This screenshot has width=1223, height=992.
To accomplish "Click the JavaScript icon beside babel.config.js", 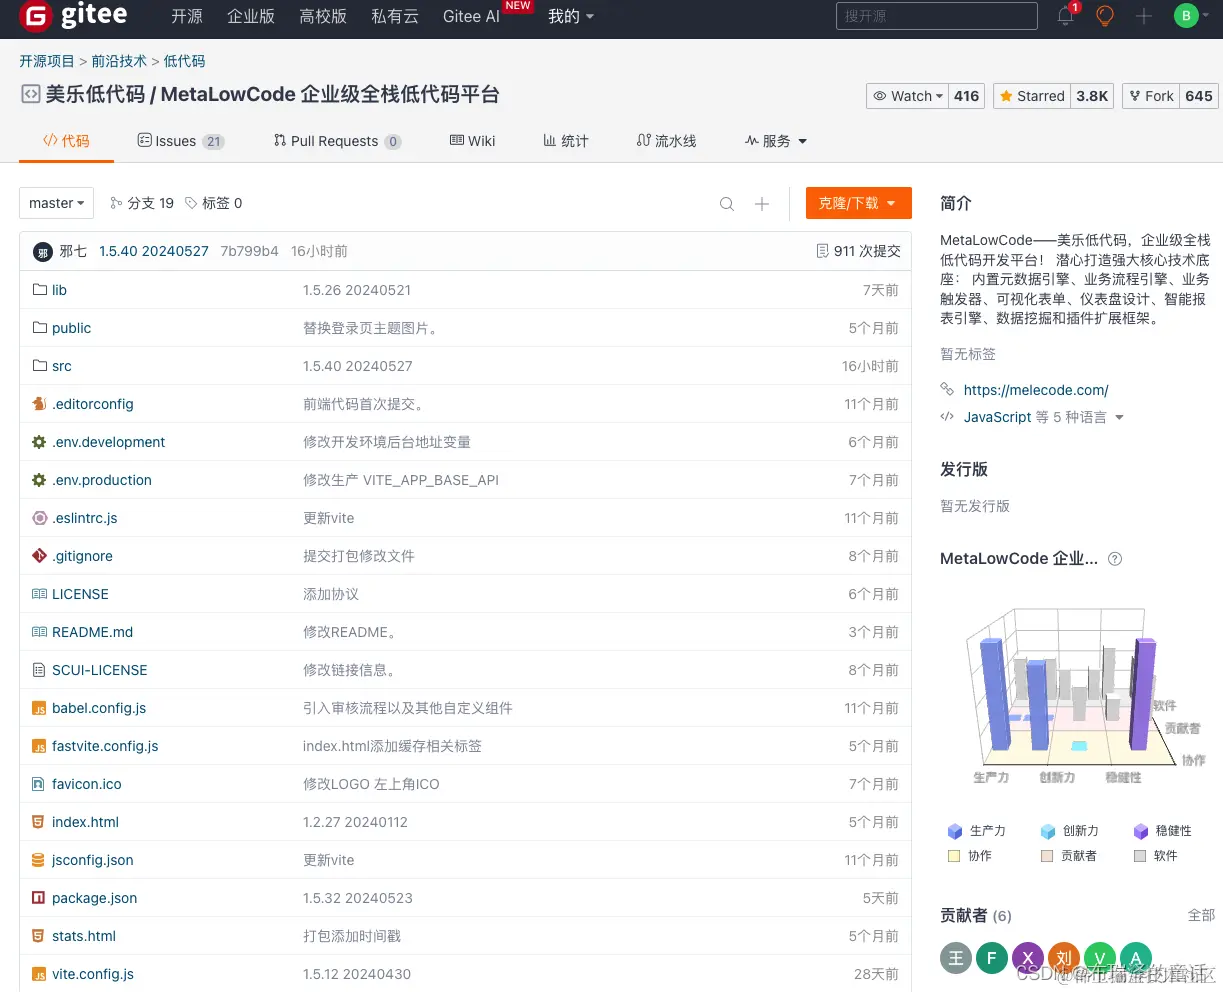I will point(40,708).
